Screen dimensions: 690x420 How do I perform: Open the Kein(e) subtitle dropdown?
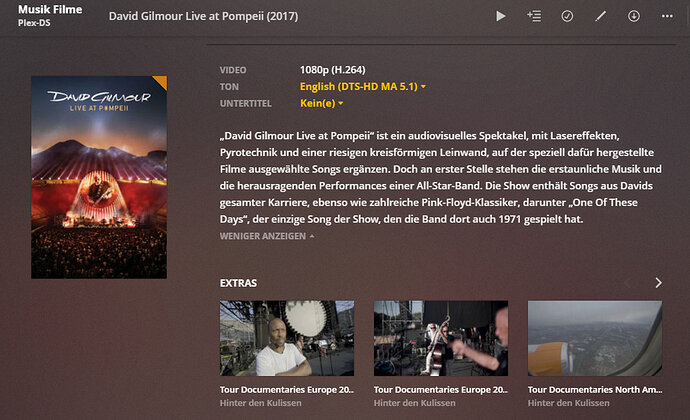pyautogui.click(x=321, y=103)
